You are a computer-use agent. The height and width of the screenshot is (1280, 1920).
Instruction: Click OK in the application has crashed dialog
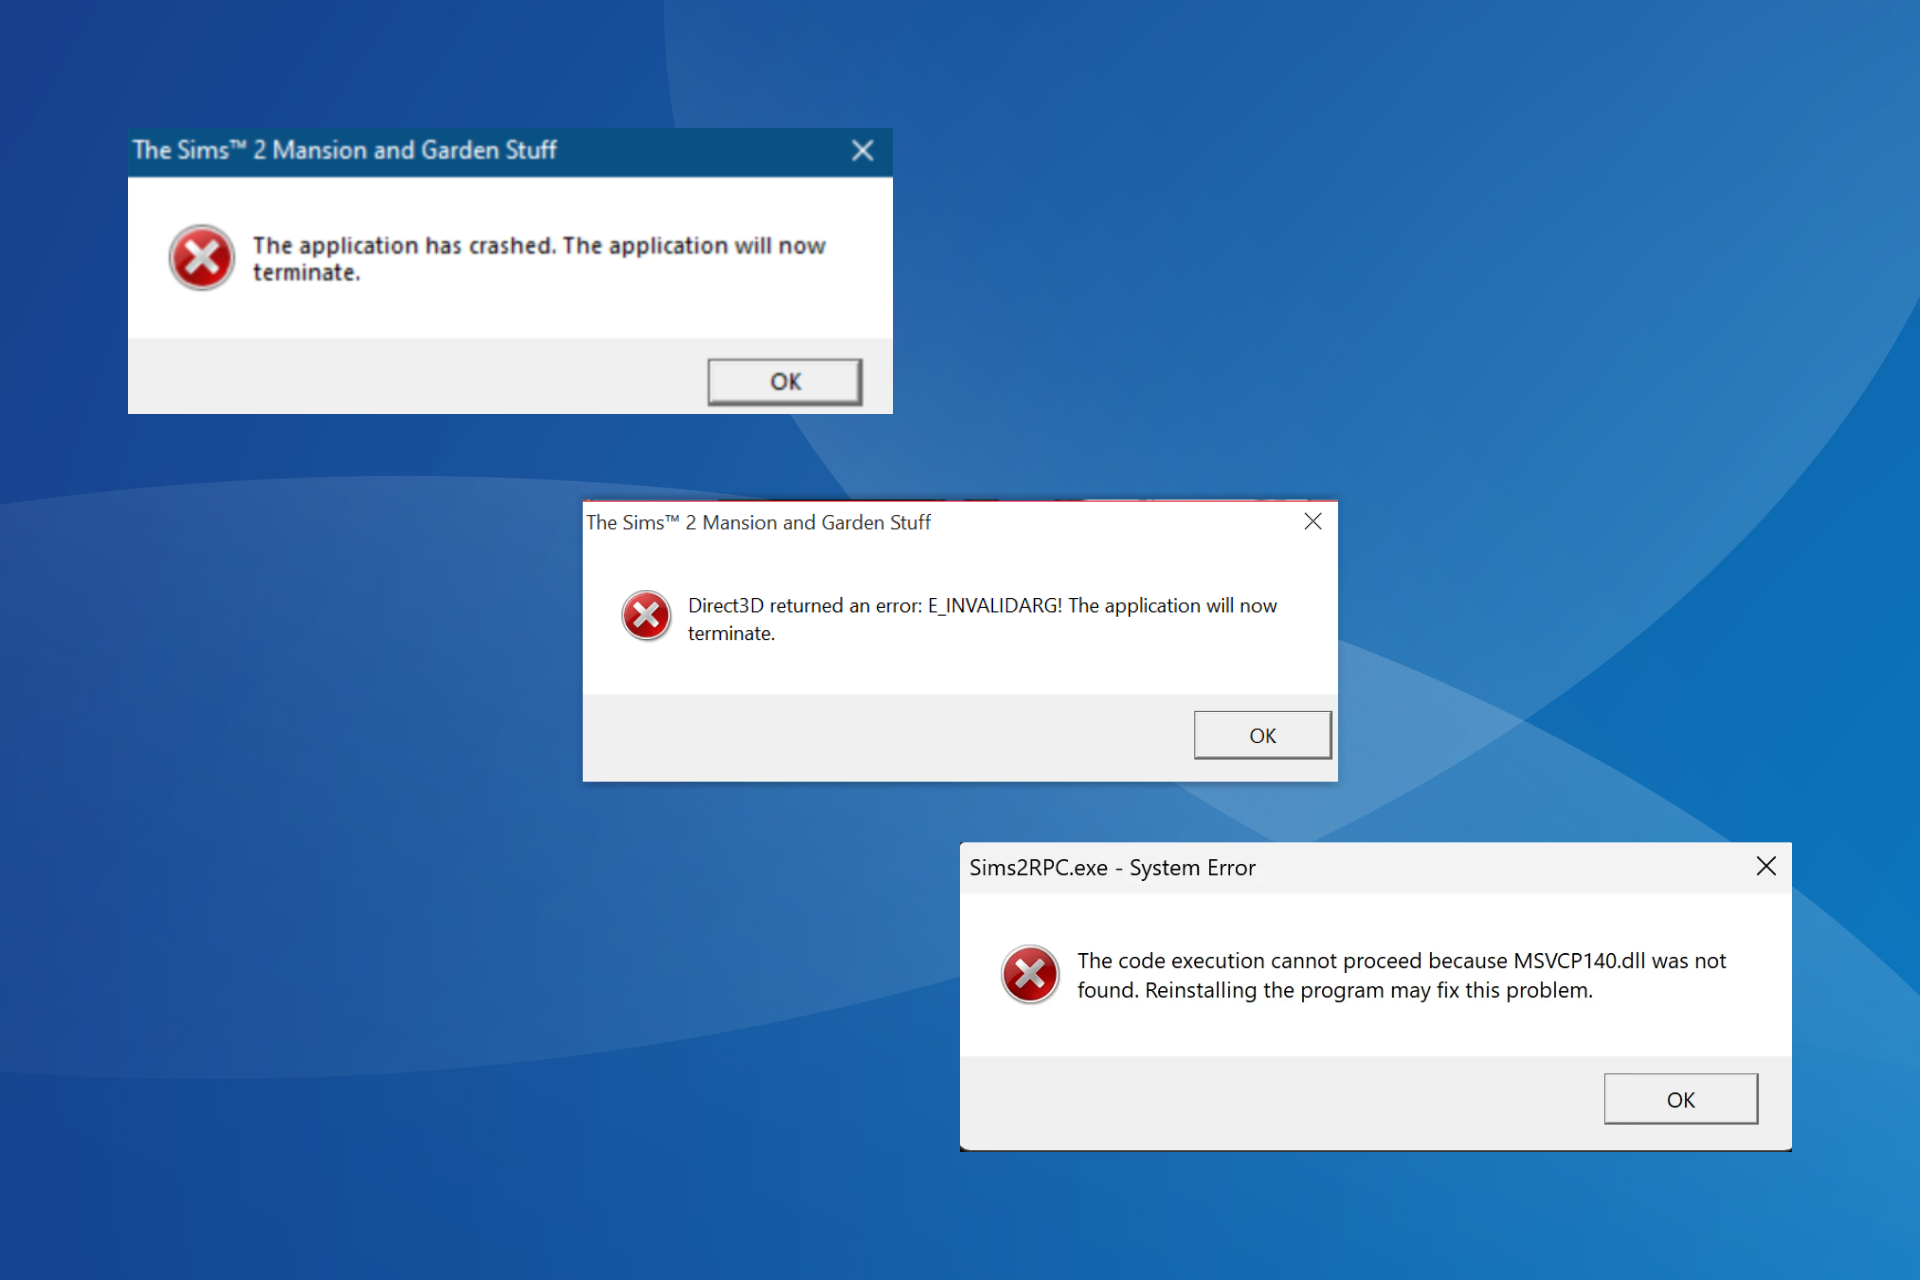pyautogui.click(x=785, y=381)
